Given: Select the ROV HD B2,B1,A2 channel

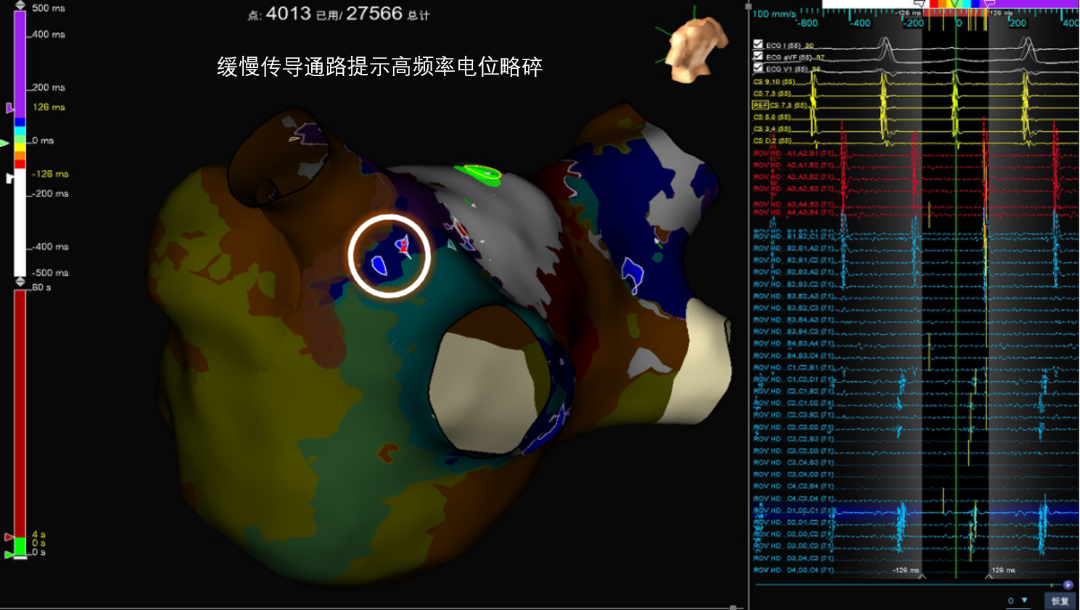Looking at the screenshot, I should pyautogui.click(x=793, y=248).
